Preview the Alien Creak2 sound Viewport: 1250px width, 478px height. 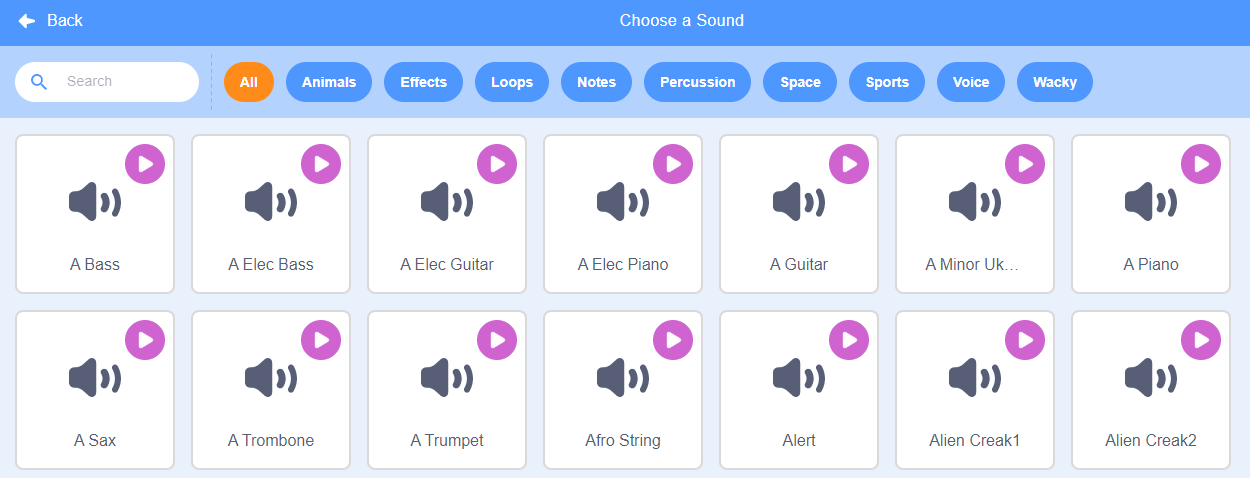1201,340
